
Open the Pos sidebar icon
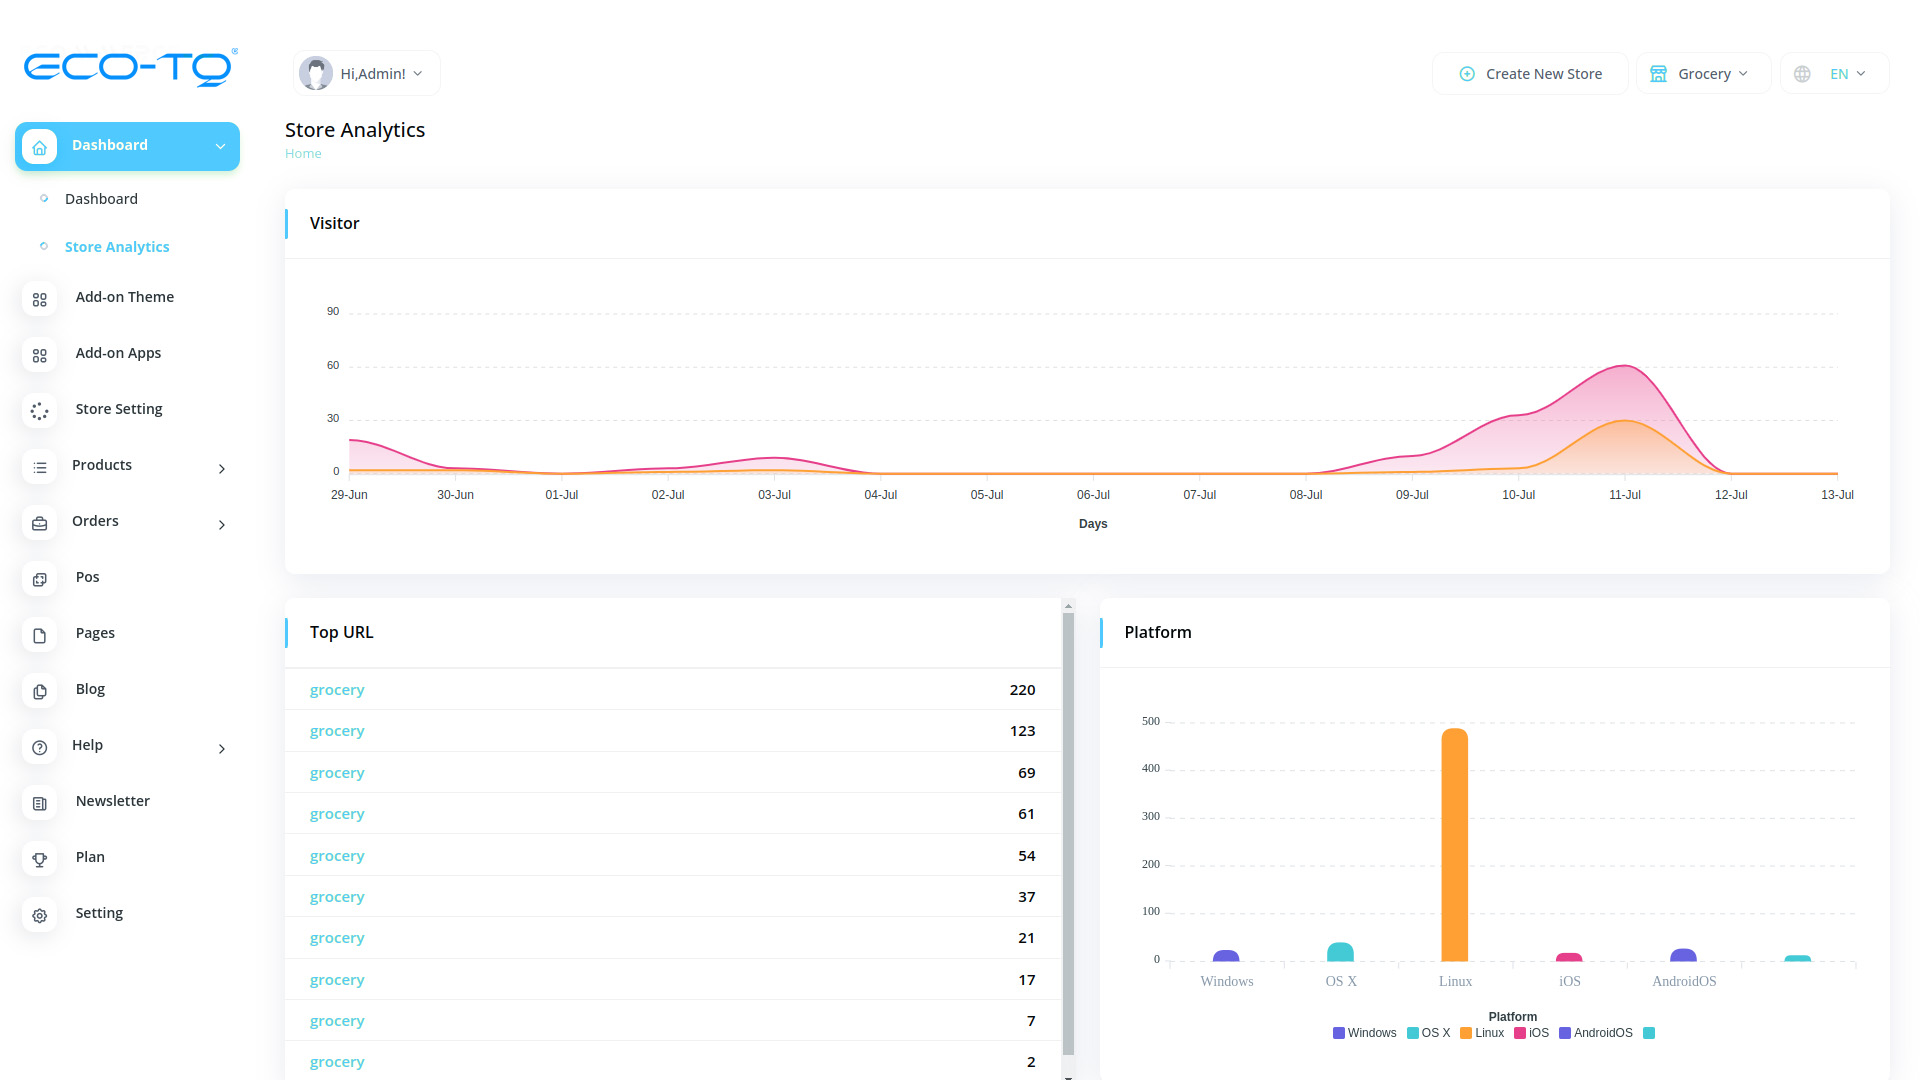click(x=40, y=579)
